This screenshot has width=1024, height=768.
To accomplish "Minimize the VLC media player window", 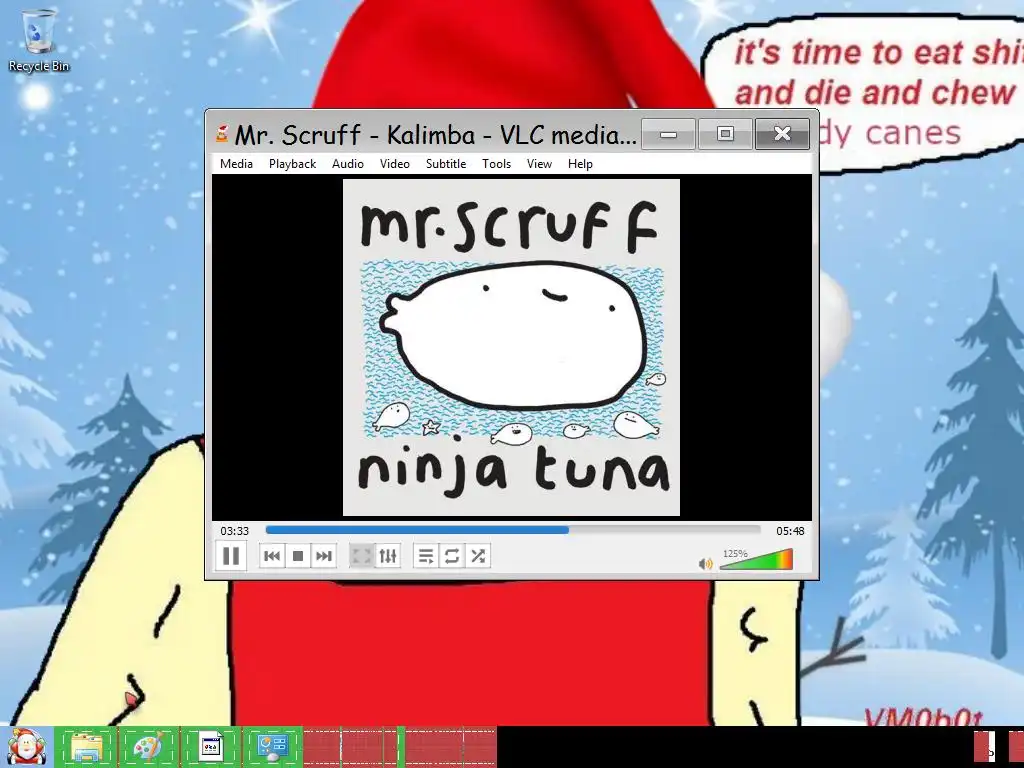I will tap(668, 134).
